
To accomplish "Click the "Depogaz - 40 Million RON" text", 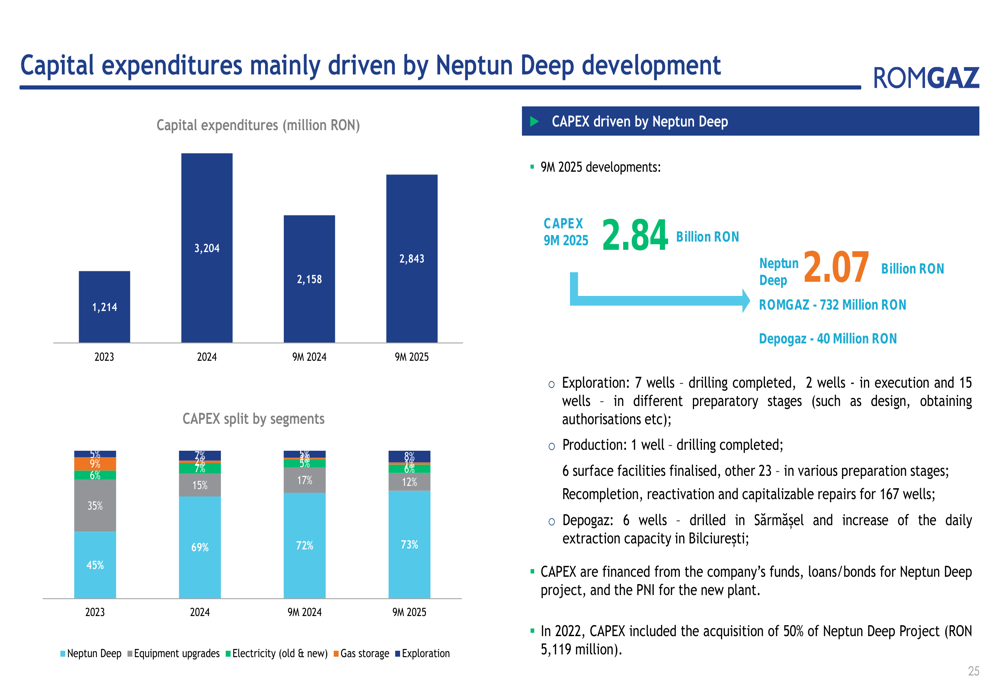I will pyautogui.click(x=827, y=339).
